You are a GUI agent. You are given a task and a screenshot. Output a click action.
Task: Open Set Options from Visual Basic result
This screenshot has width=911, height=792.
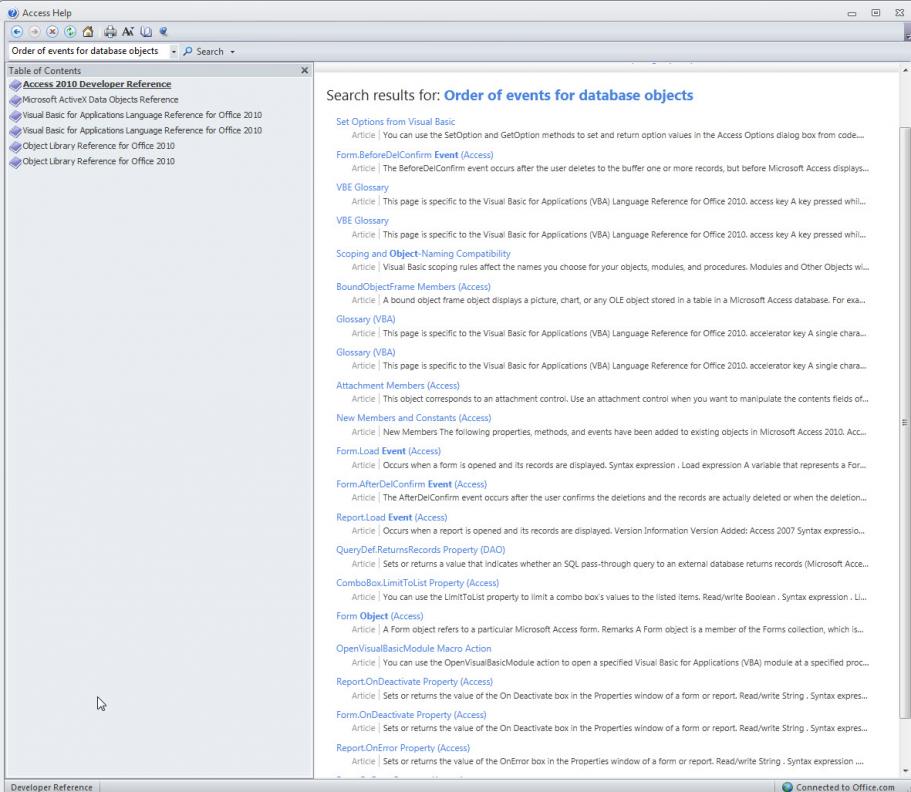coord(396,121)
